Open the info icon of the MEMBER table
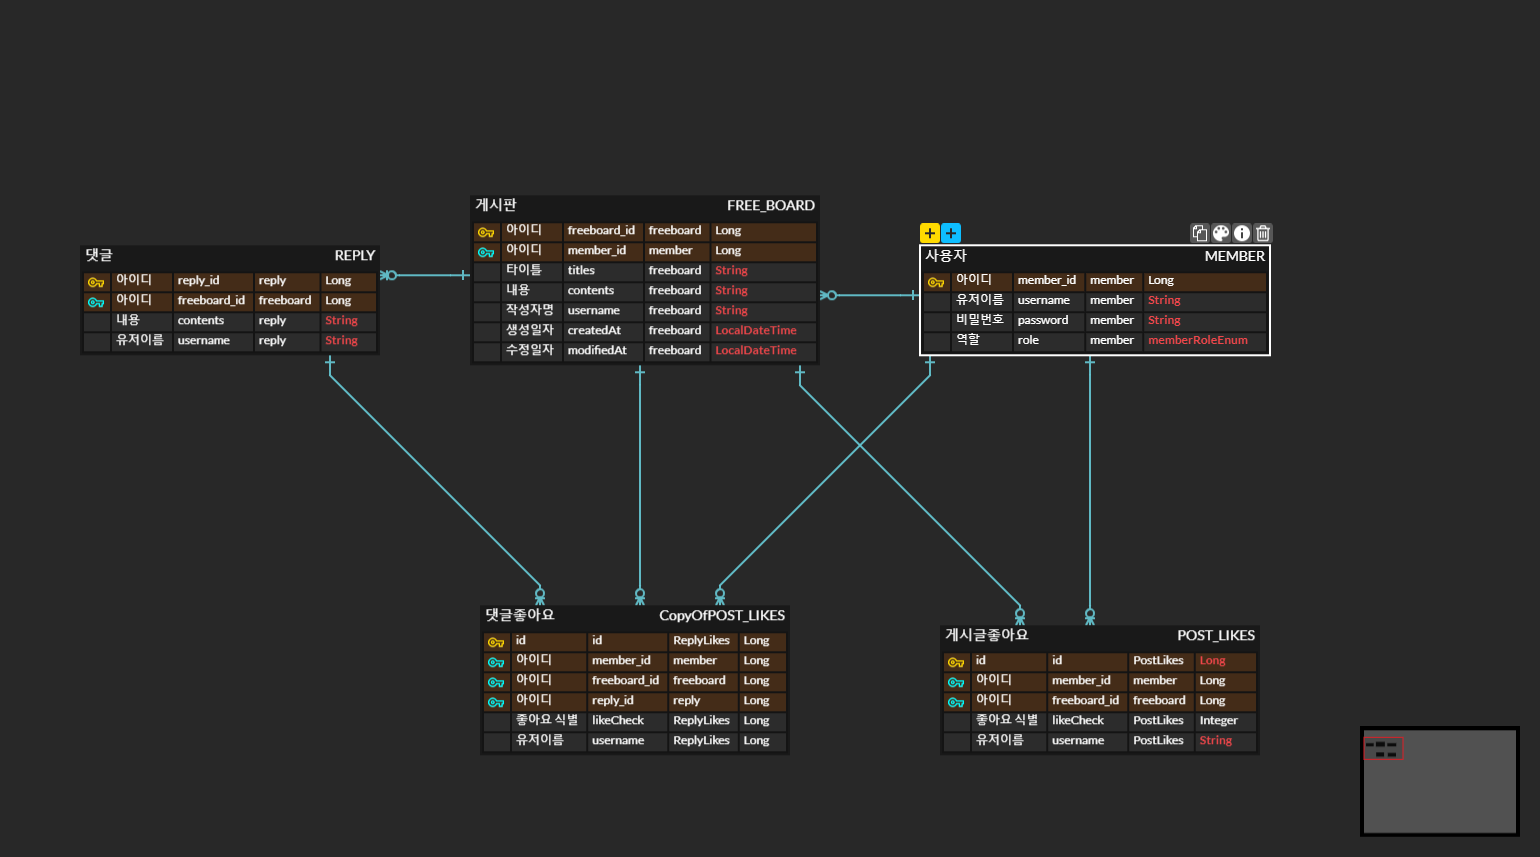 point(1242,233)
